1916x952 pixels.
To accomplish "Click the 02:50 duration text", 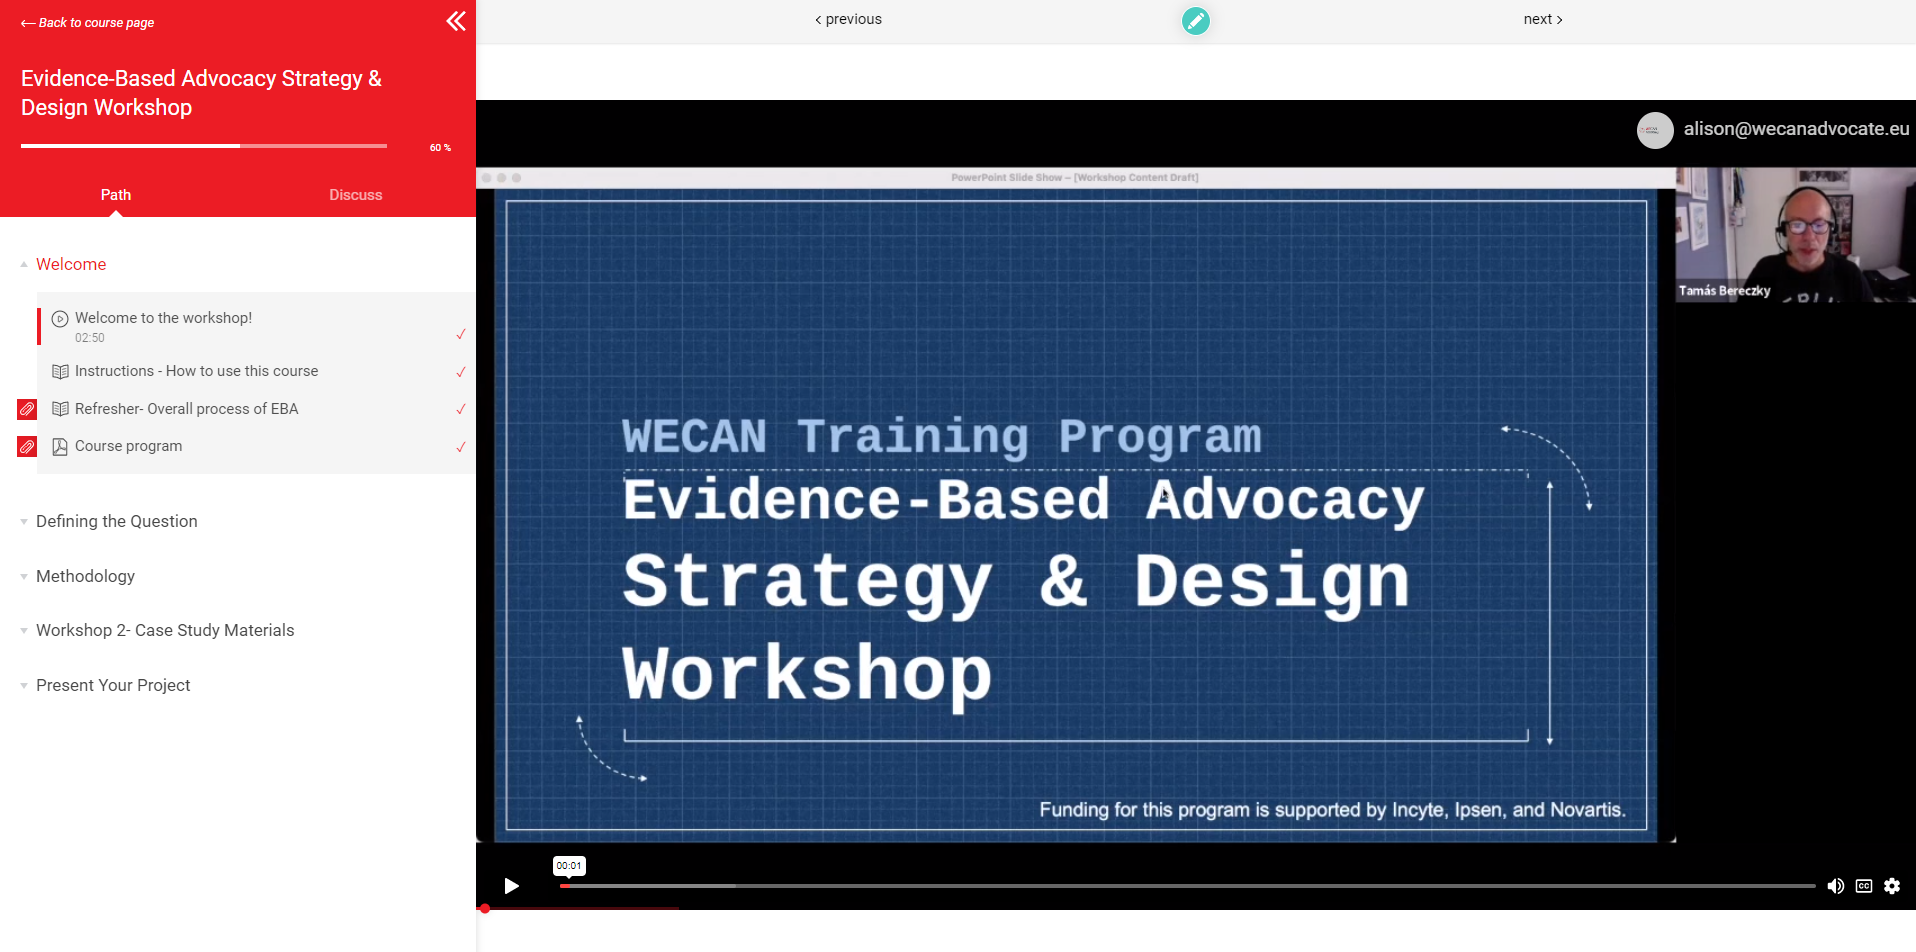I will (x=90, y=338).
